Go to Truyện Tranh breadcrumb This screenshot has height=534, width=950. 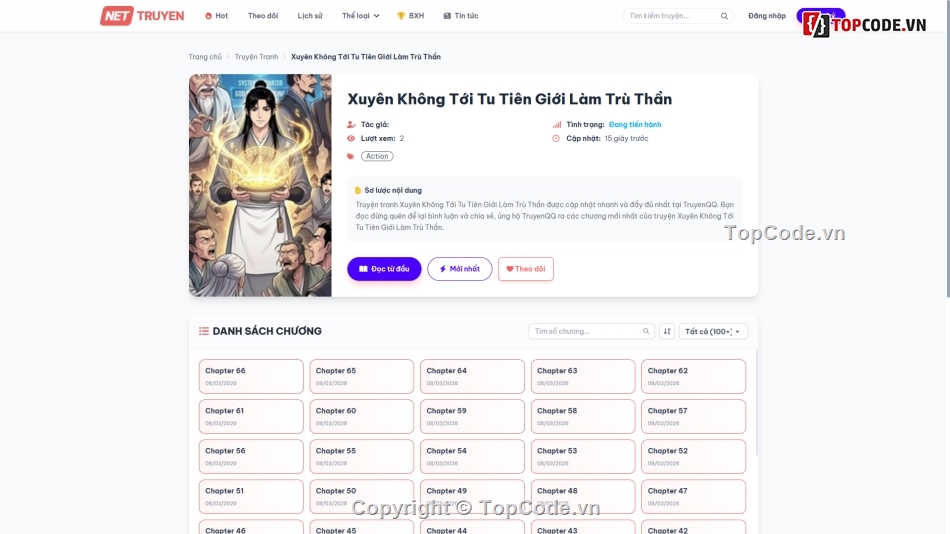[256, 56]
